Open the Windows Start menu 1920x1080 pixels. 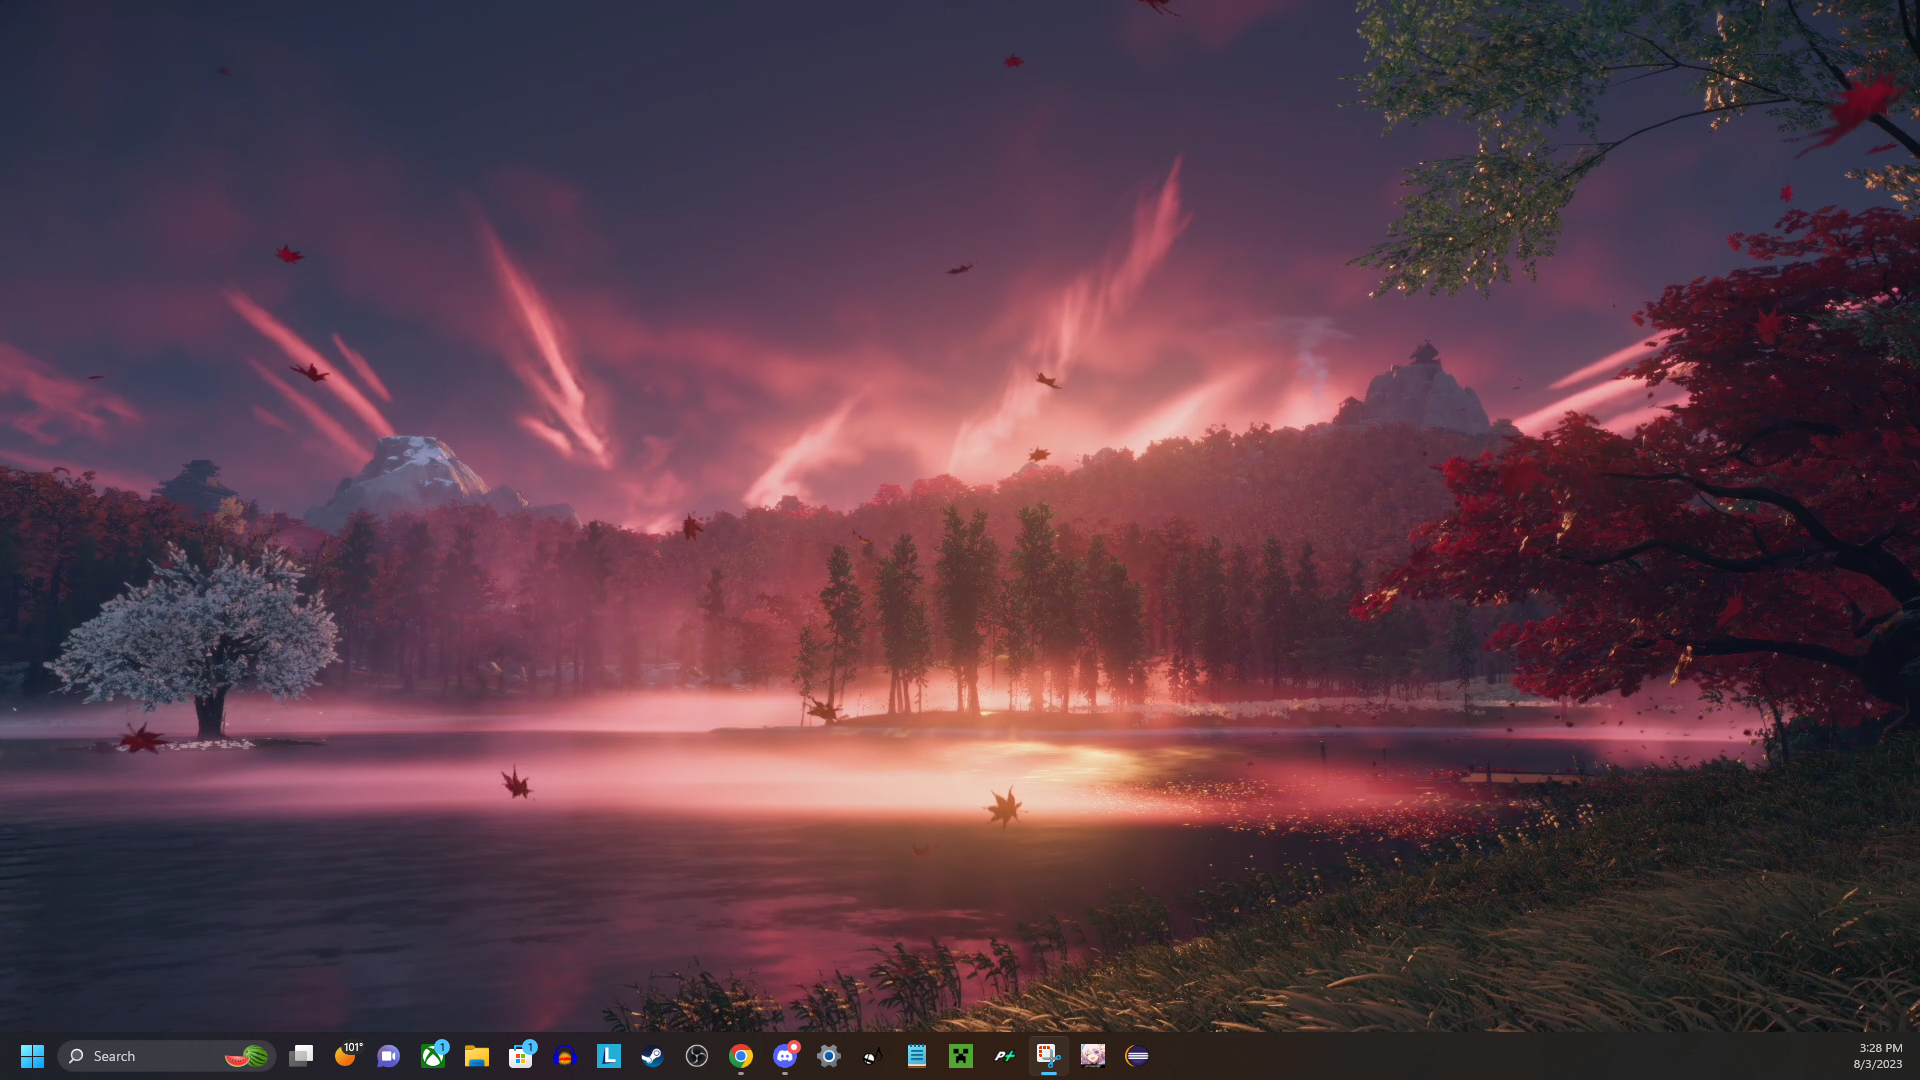point(32,1056)
